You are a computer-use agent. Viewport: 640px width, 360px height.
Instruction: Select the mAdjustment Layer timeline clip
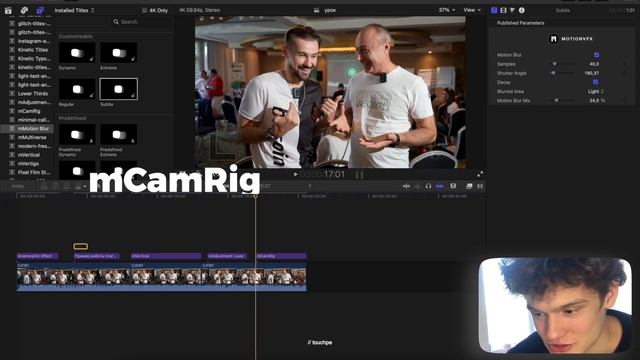pyautogui.click(x=227, y=256)
